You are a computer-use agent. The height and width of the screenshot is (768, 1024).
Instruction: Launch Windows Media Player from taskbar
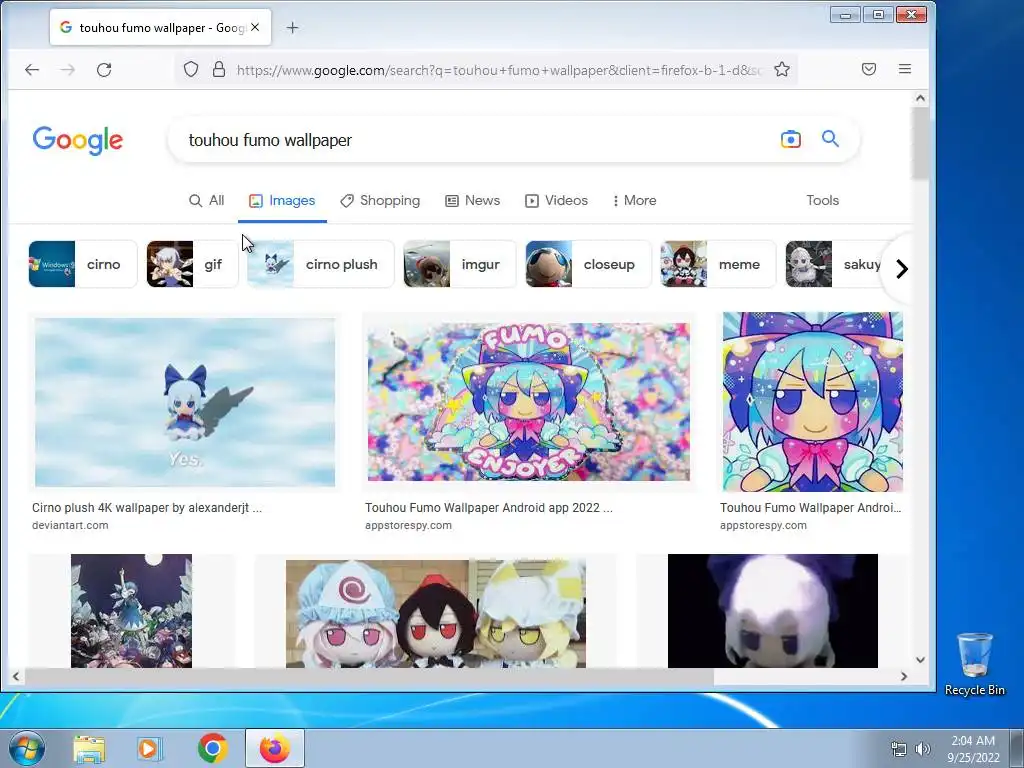point(149,748)
